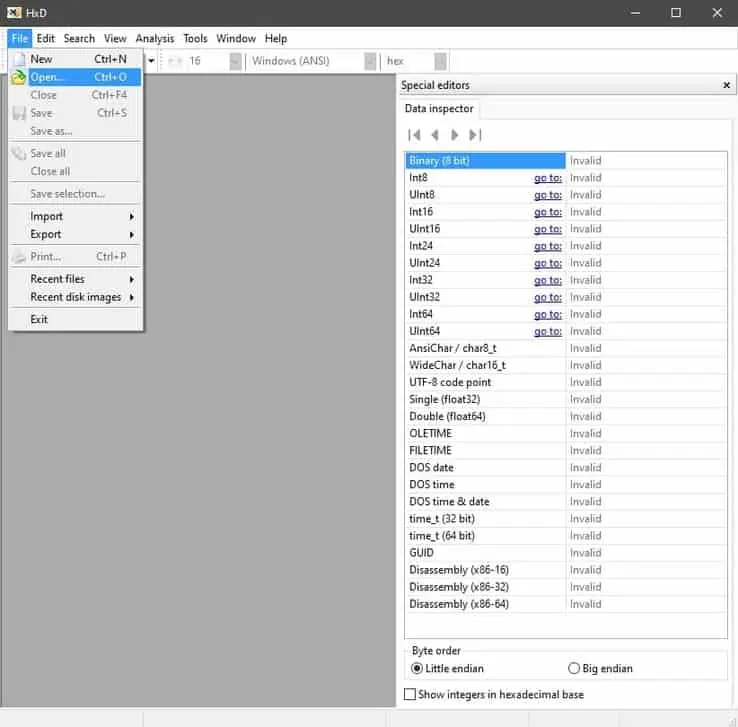
Task: Expand the Export submenu
Action: tap(75, 234)
